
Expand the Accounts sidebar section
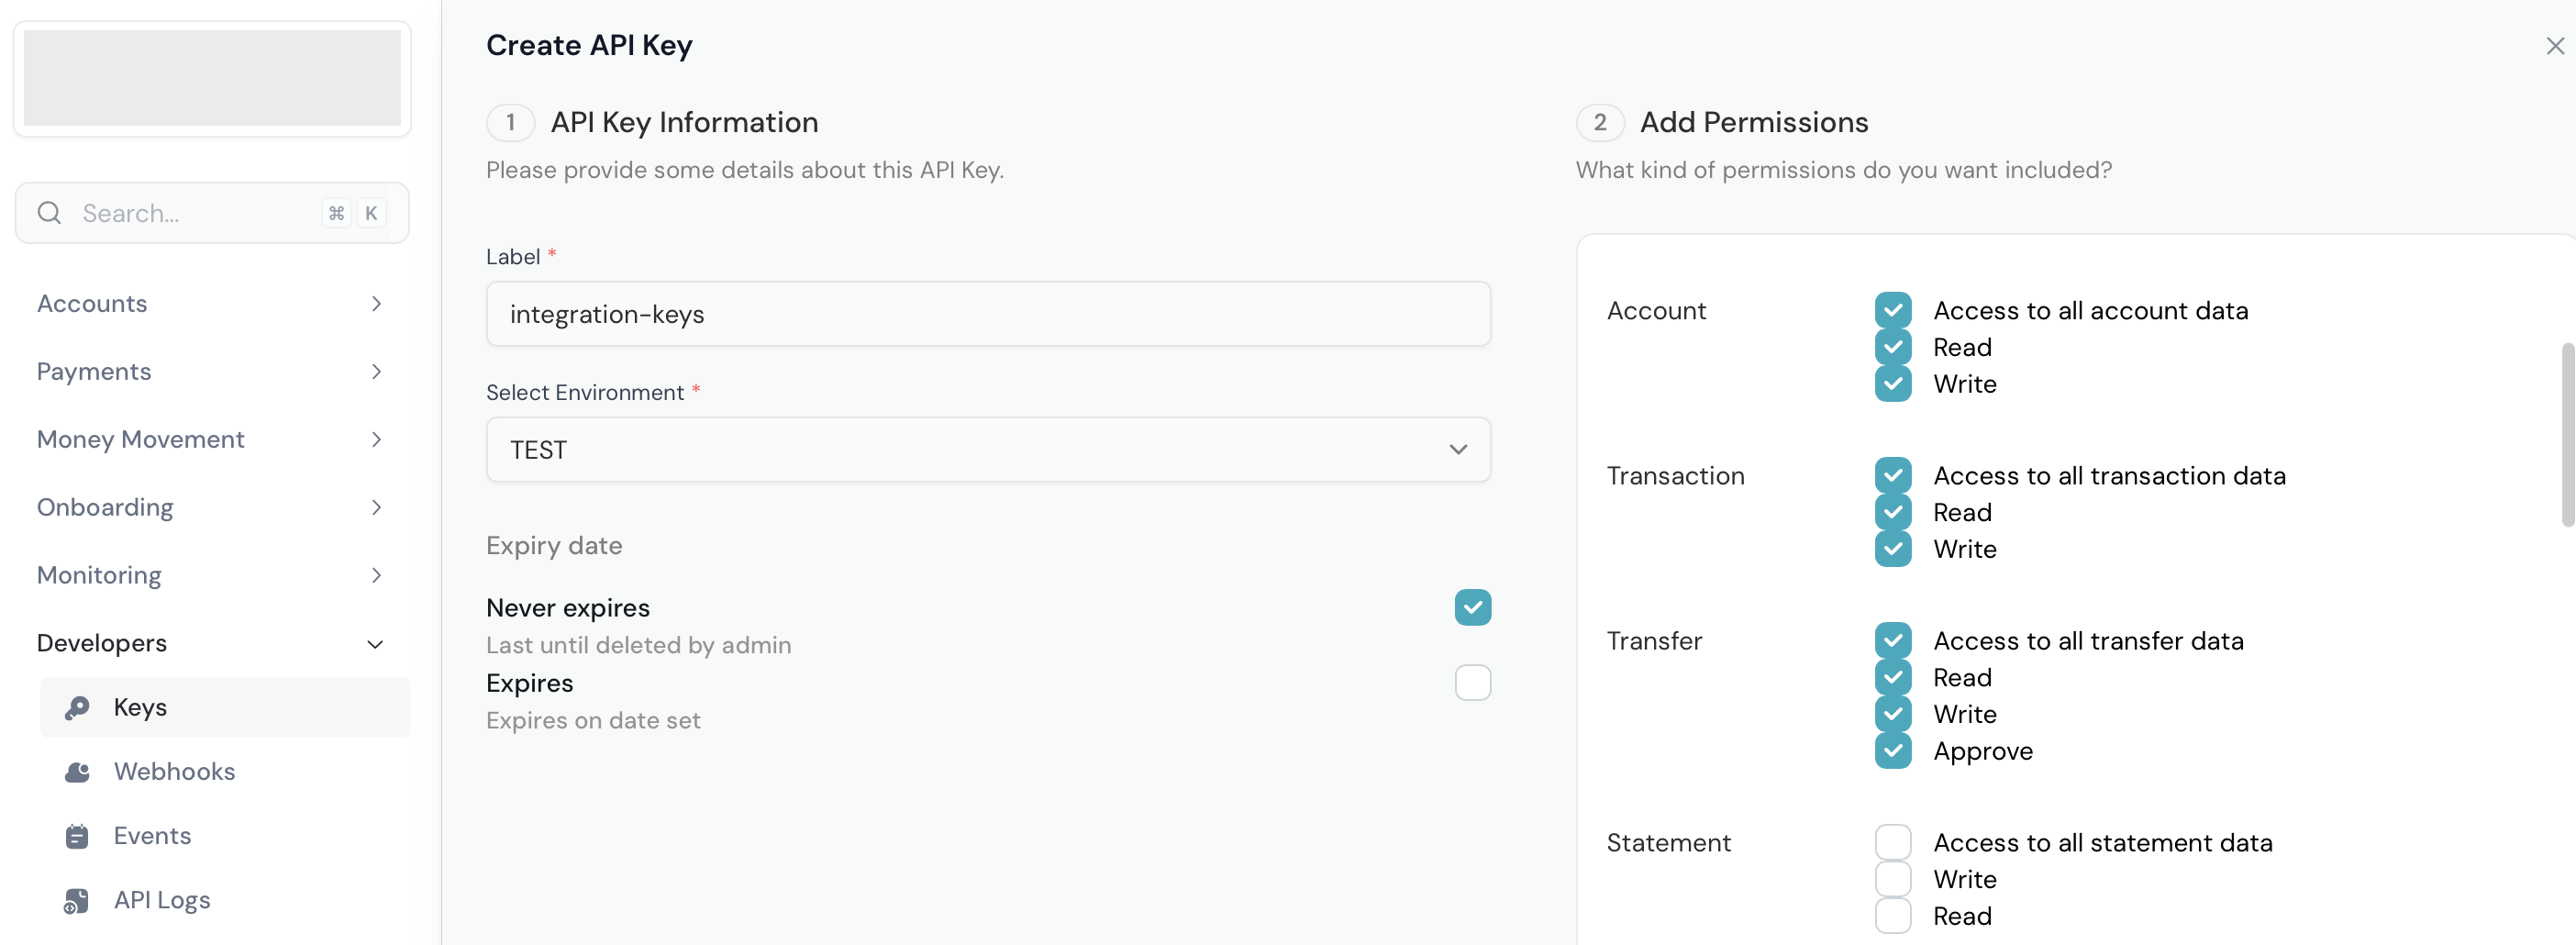pos(211,304)
